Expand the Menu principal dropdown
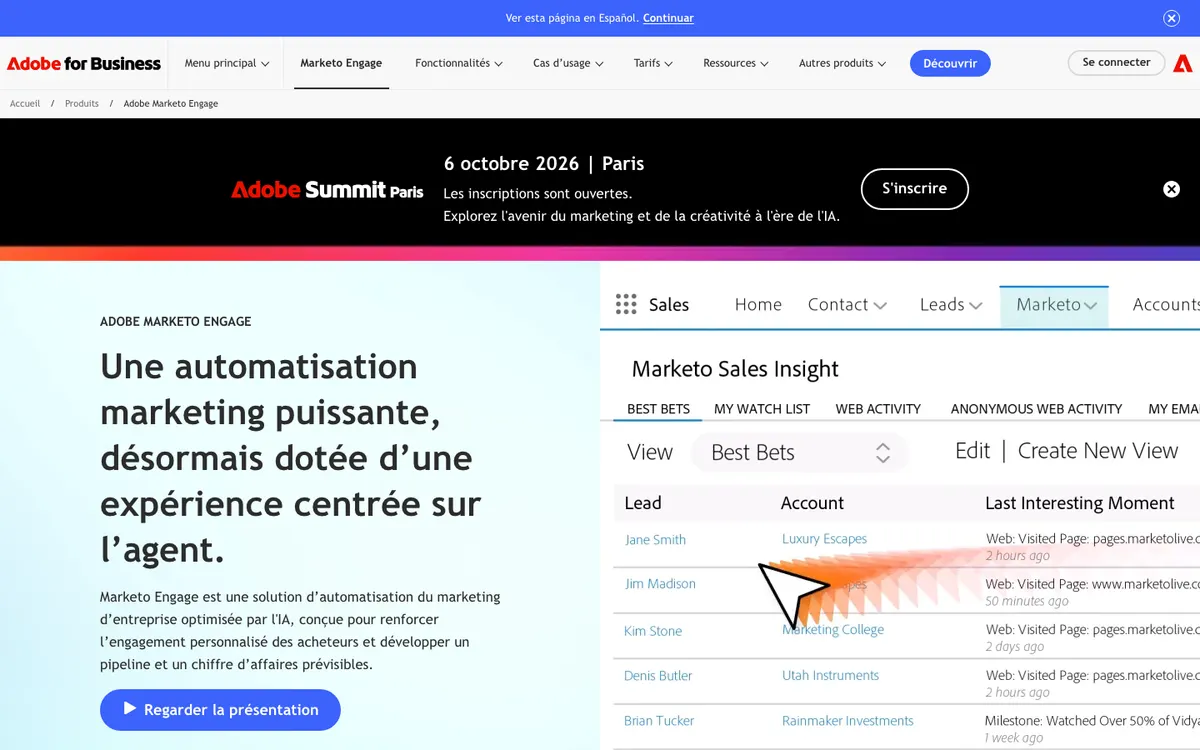 [227, 63]
